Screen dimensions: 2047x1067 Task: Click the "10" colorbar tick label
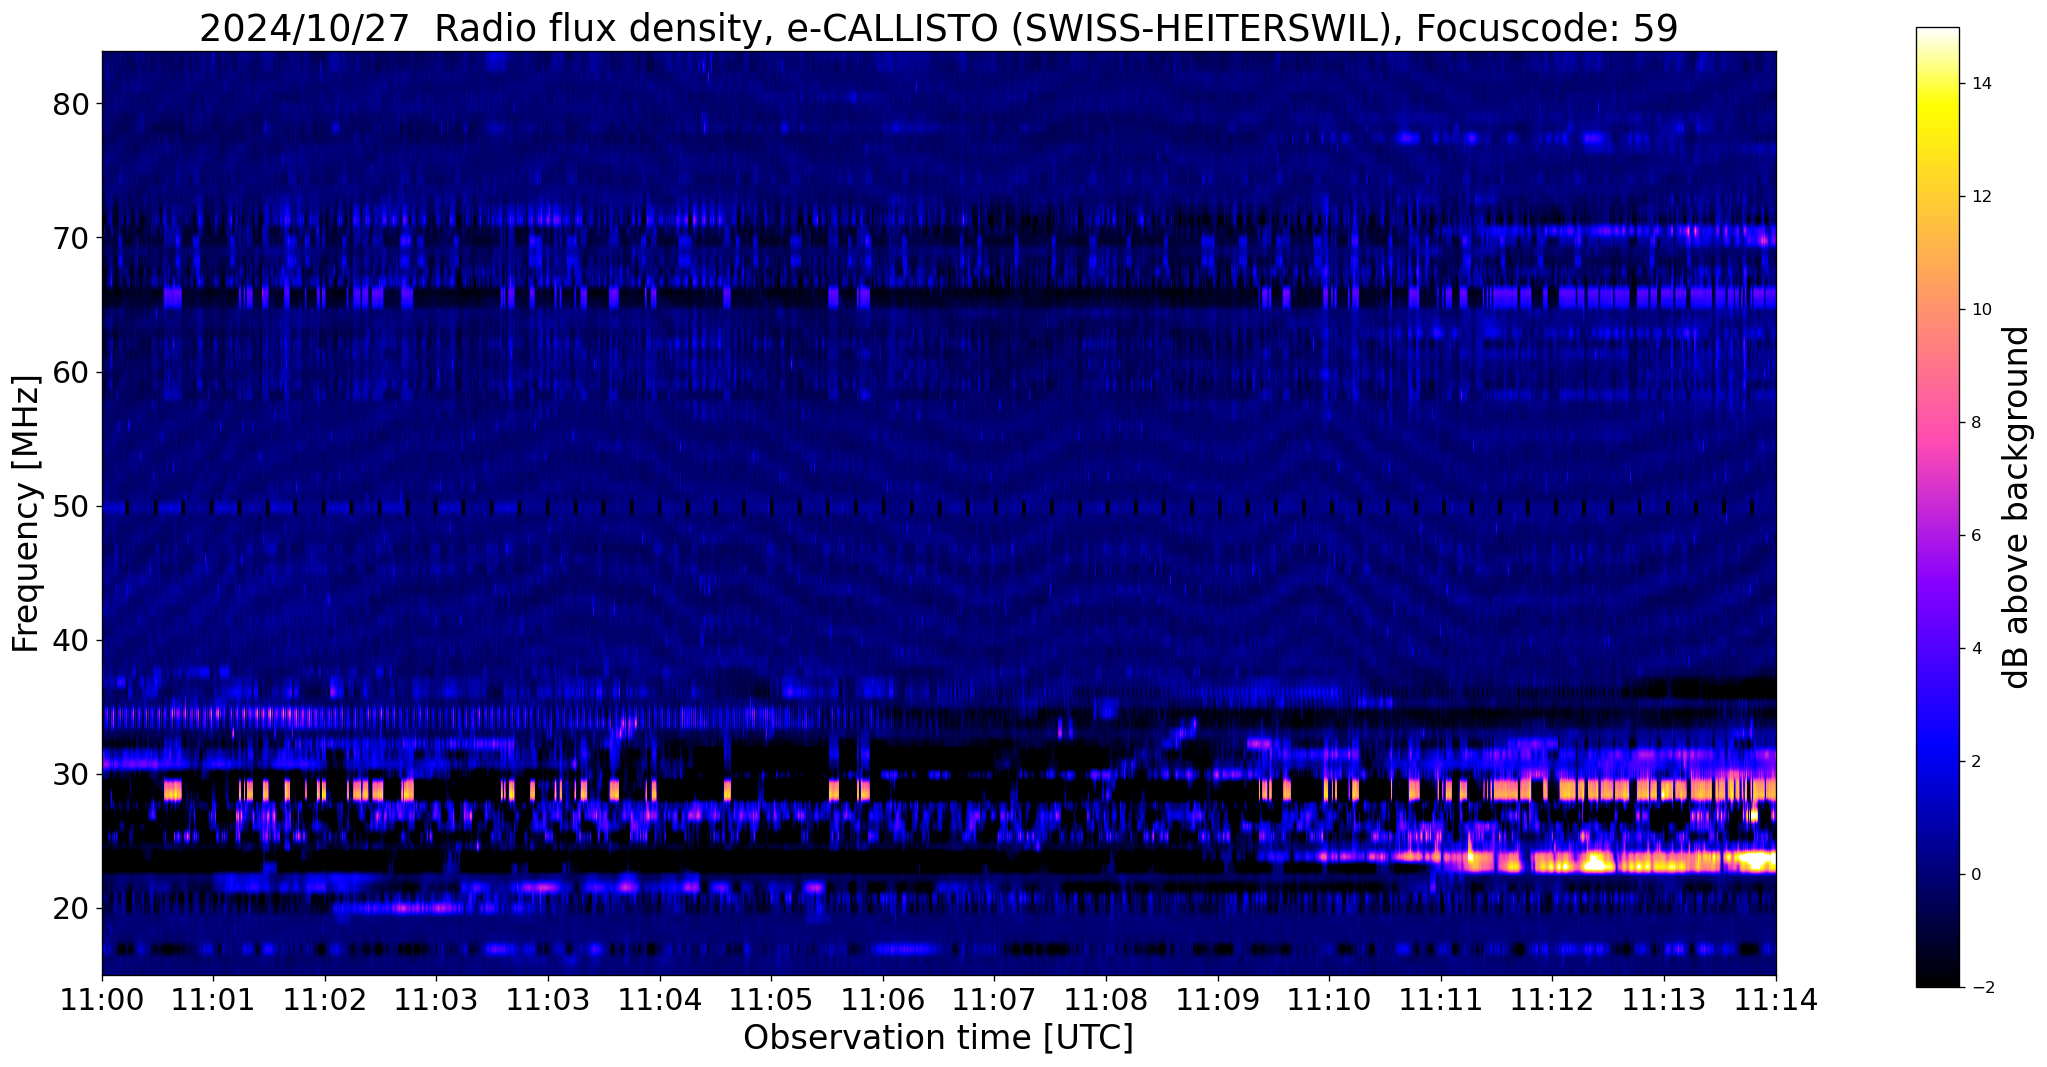pos(1982,310)
